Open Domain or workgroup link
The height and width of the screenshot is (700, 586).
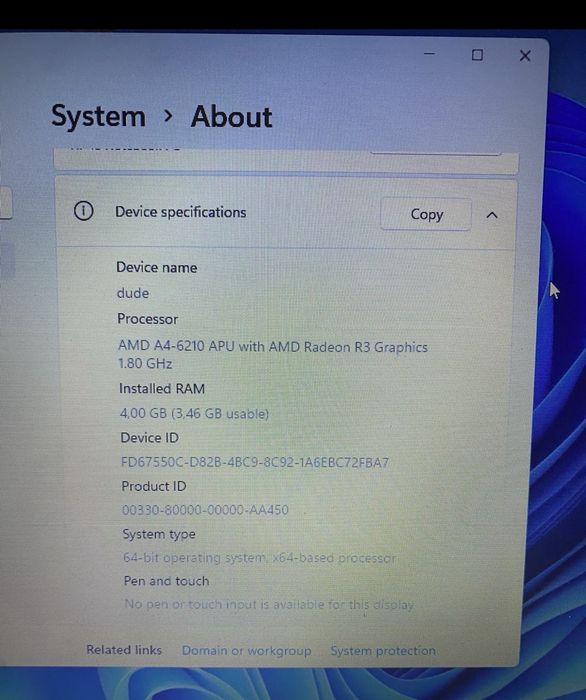(246, 650)
